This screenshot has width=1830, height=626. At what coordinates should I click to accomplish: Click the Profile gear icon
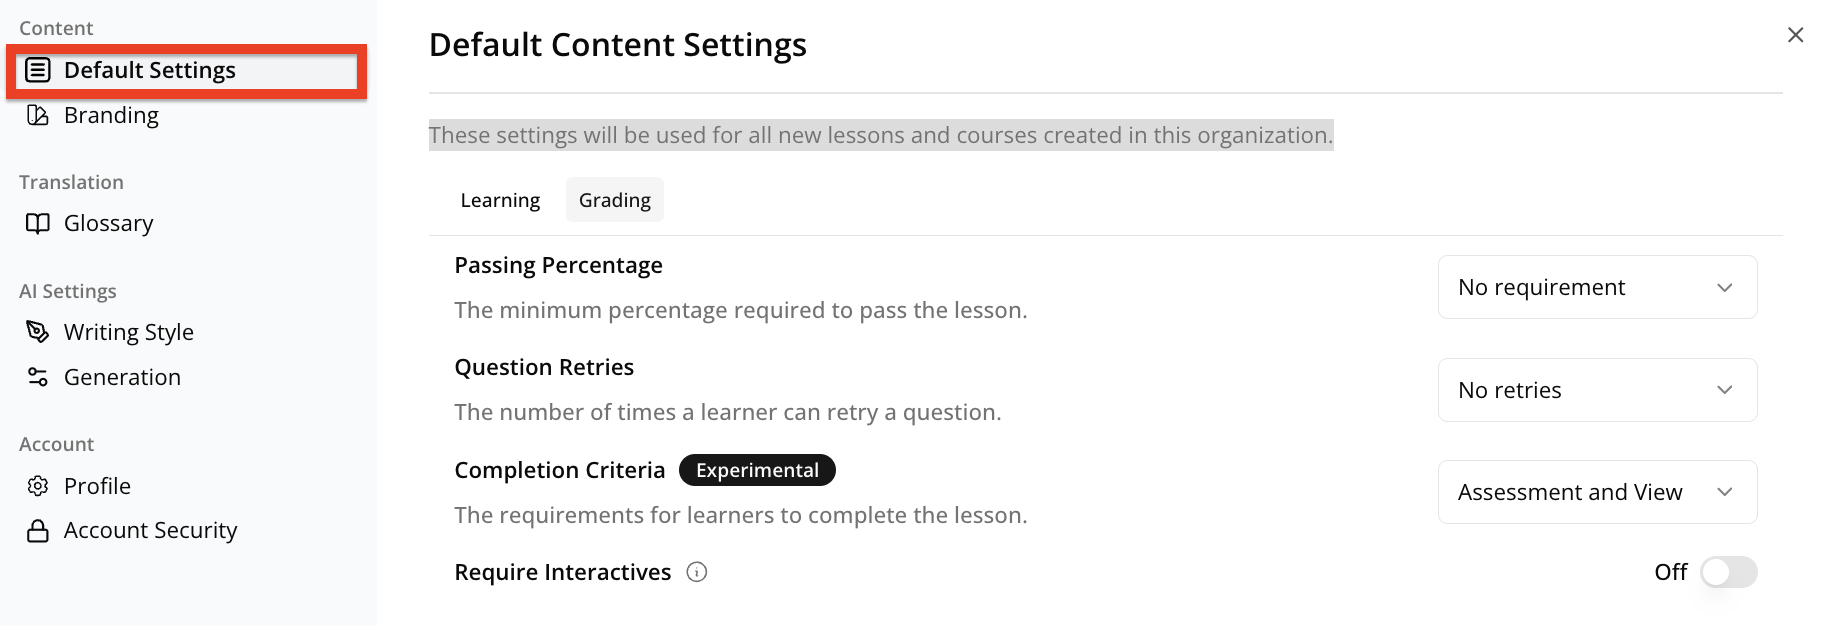(38, 486)
